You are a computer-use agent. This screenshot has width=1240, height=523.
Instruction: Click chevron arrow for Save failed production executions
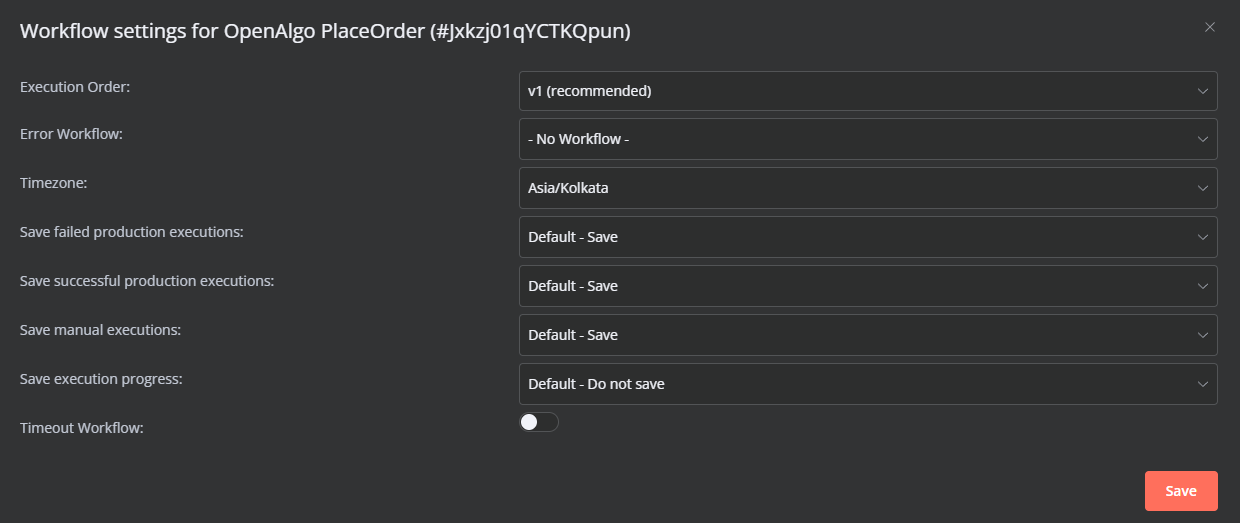pyautogui.click(x=1202, y=237)
